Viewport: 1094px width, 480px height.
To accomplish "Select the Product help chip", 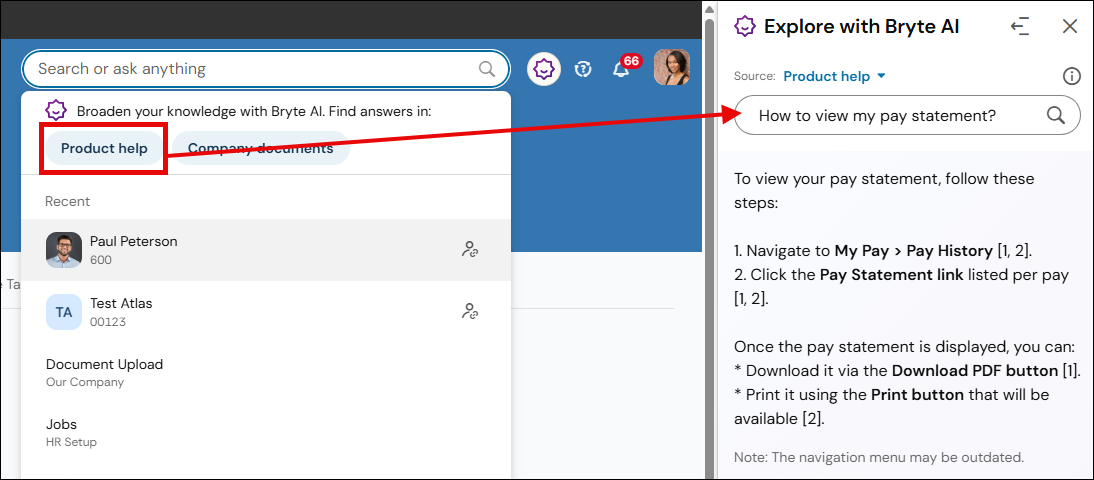I will pyautogui.click(x=105, y=149).
